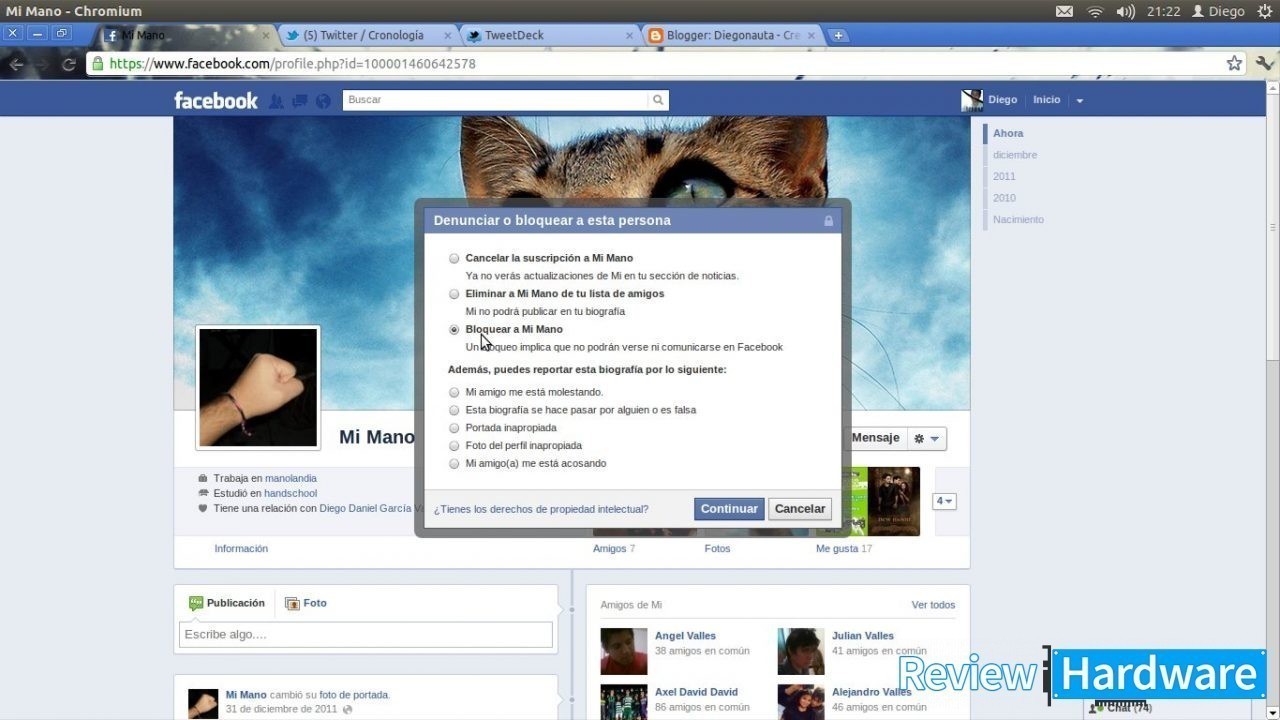
Task: Select Foto del perfil inapropiada option
Action: tap(455, 446)
